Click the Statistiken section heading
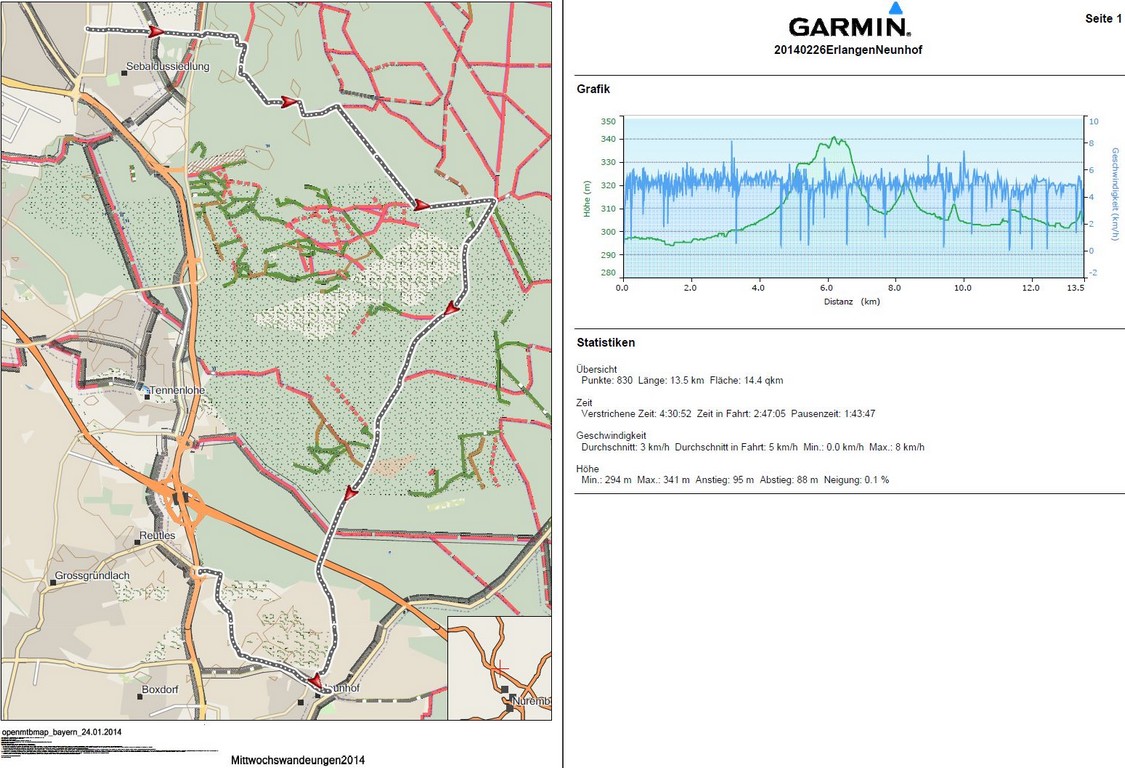Image resolution: width=1125 pixels, height=768 pixels. tap(605, 343)
